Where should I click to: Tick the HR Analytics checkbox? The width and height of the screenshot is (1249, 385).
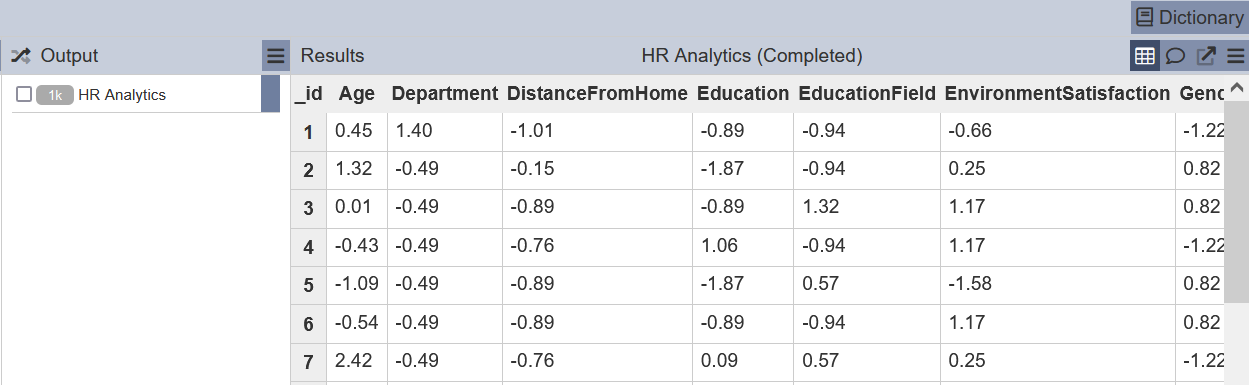[24, 95]
